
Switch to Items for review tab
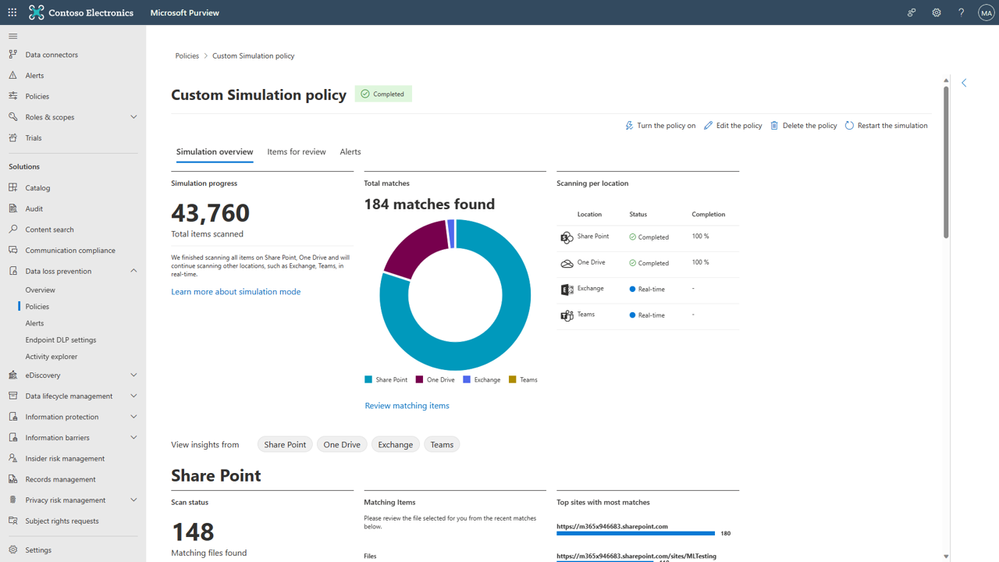click(x=296, y=152)
